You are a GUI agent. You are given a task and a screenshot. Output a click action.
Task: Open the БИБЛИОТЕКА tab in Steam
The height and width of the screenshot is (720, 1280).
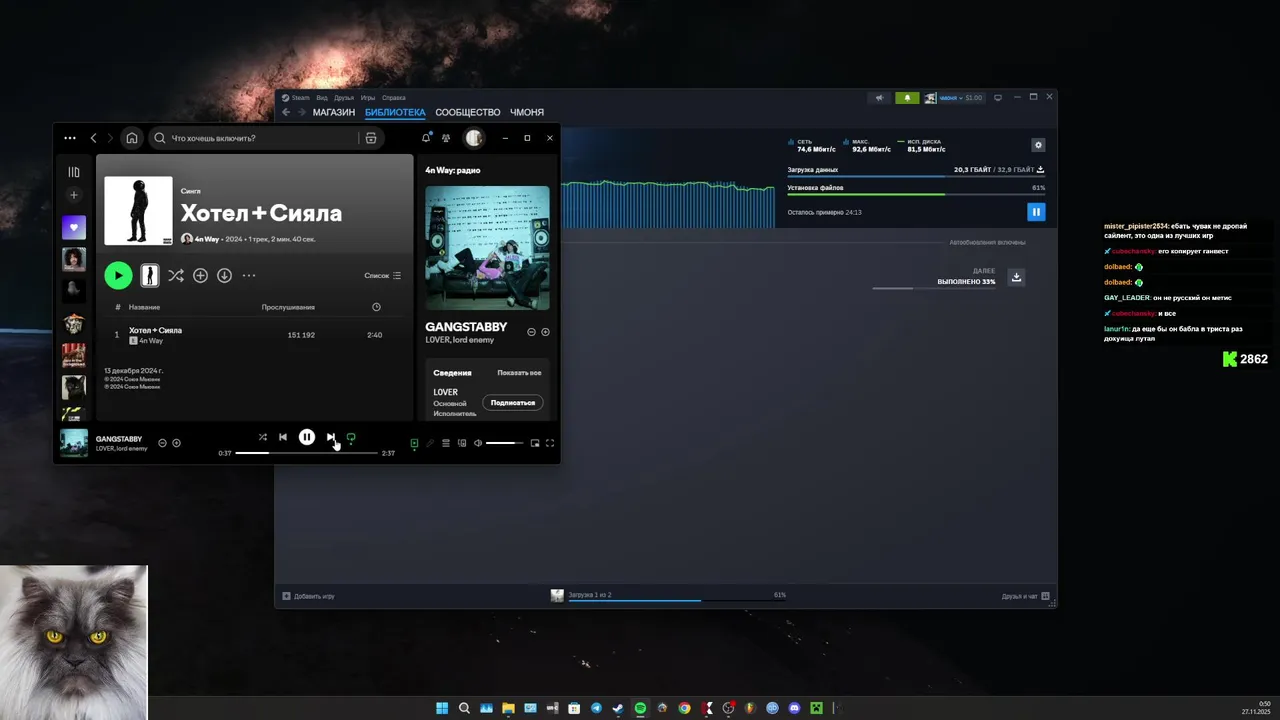(x=395, y=112)
